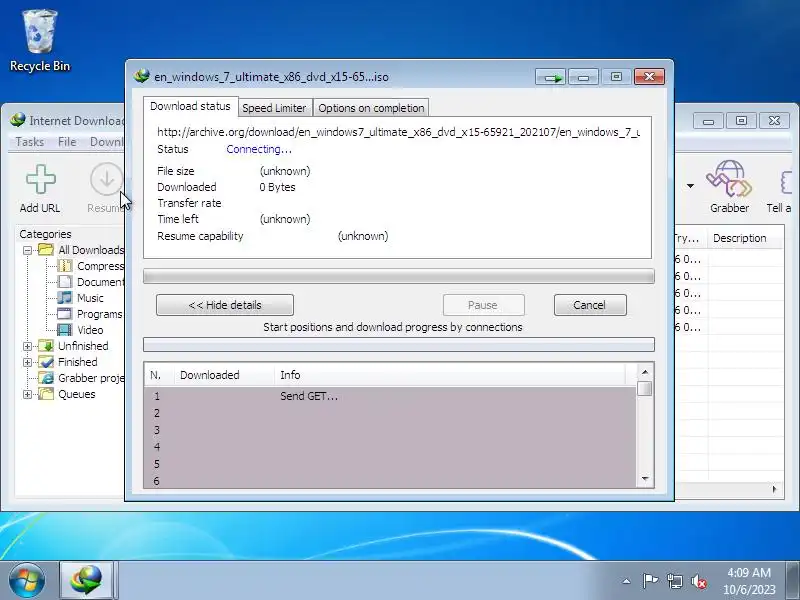
Task: Click the Finished checkmark folder icon
Action: (46, 362)
